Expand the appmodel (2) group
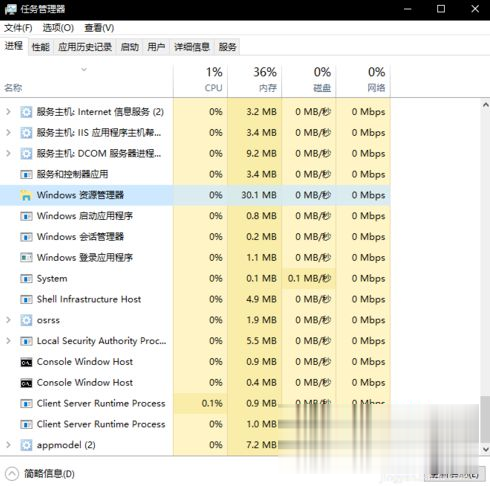The width and height of the screenshot is (490, 486). click(8, 445)
